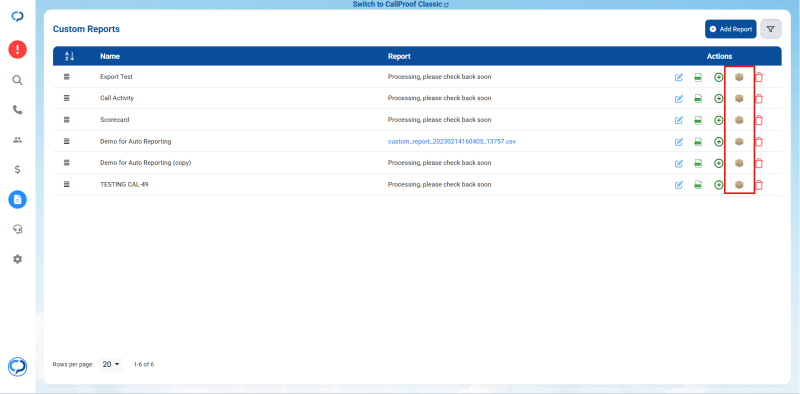Click the green file icon for Call Activity

(698, 99)
